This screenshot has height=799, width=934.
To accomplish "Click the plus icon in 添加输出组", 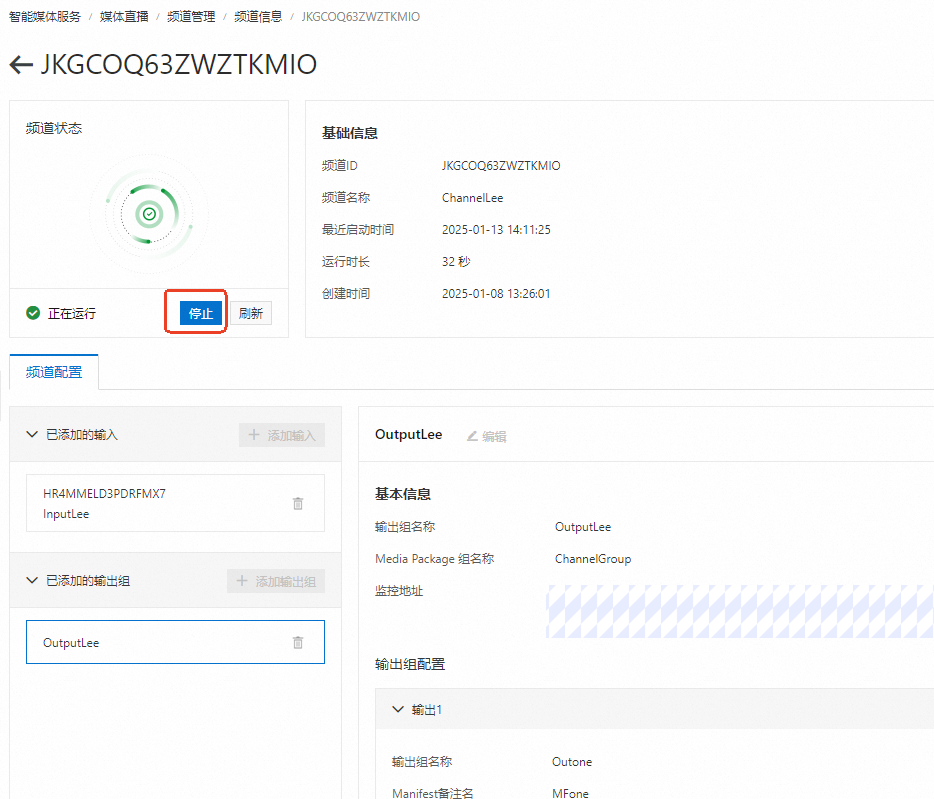I will point(242,581).
